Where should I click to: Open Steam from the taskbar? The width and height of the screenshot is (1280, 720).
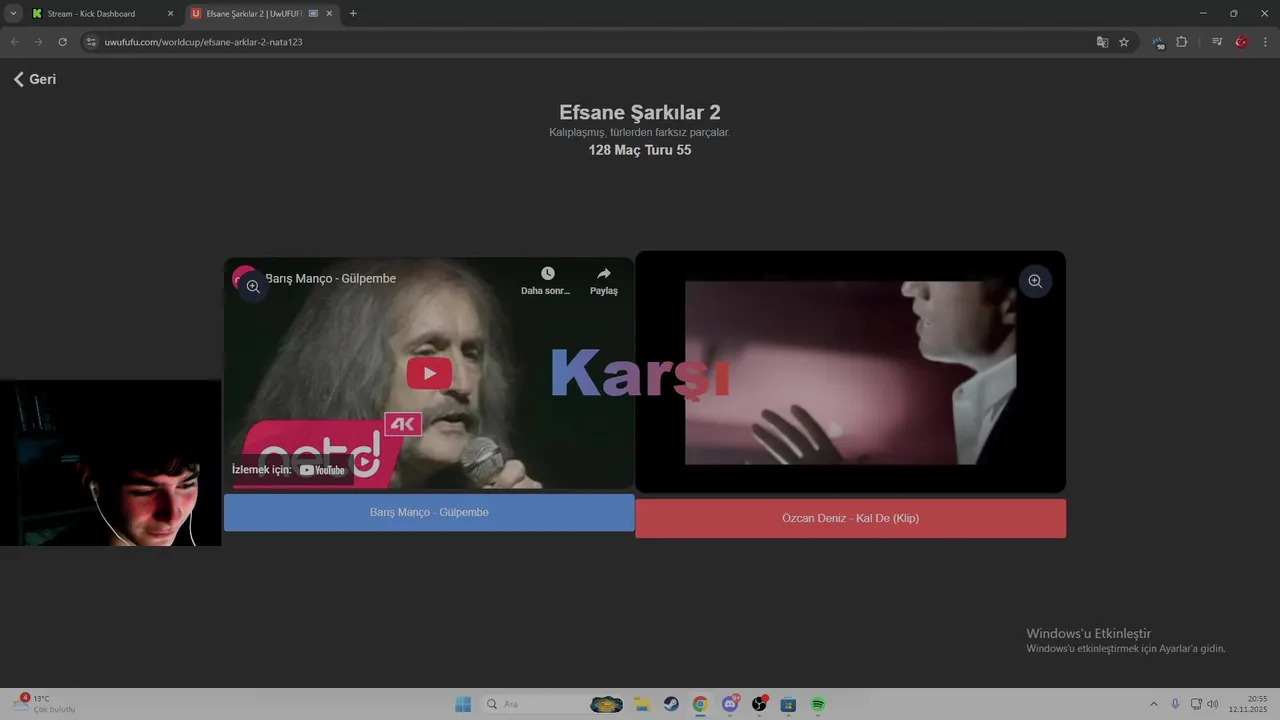(671, 704)
